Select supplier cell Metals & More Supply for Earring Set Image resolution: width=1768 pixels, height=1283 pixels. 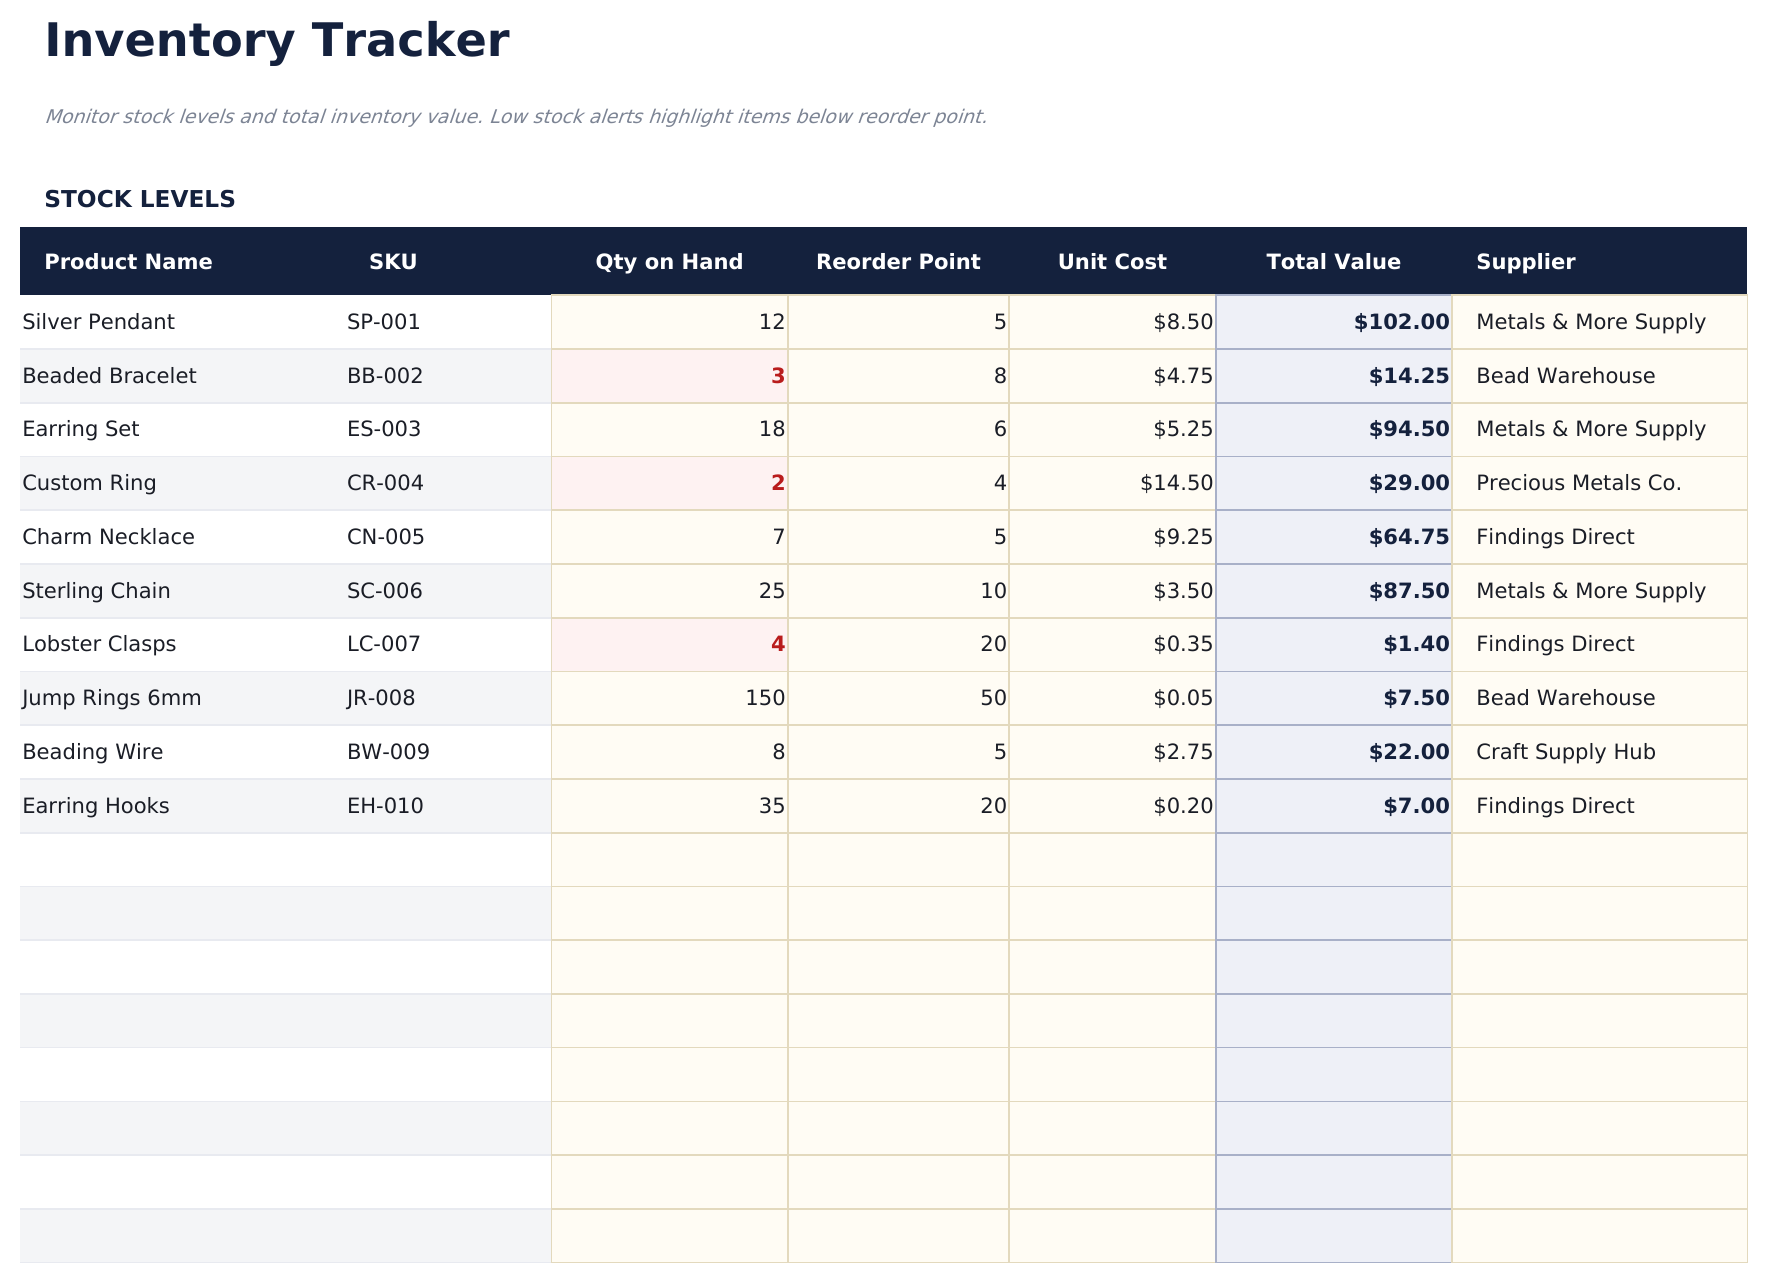1590,429
